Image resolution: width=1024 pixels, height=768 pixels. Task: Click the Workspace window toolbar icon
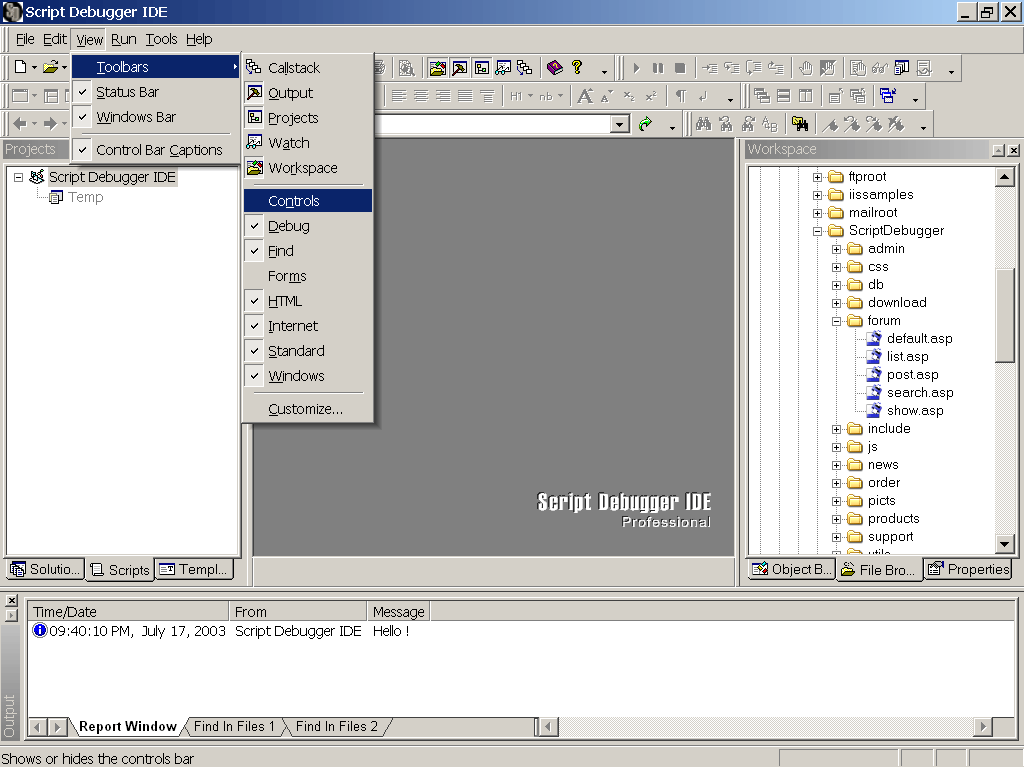[x=438, y=68]
